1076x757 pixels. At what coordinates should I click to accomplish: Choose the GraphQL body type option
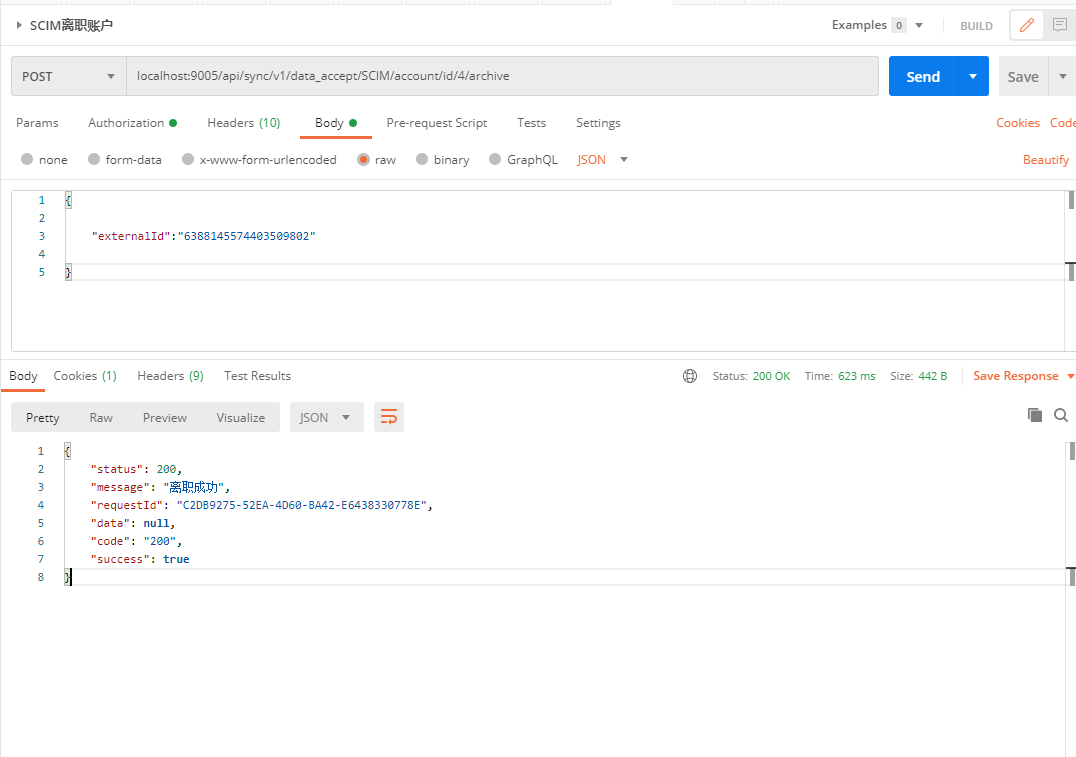pos(494,160)
